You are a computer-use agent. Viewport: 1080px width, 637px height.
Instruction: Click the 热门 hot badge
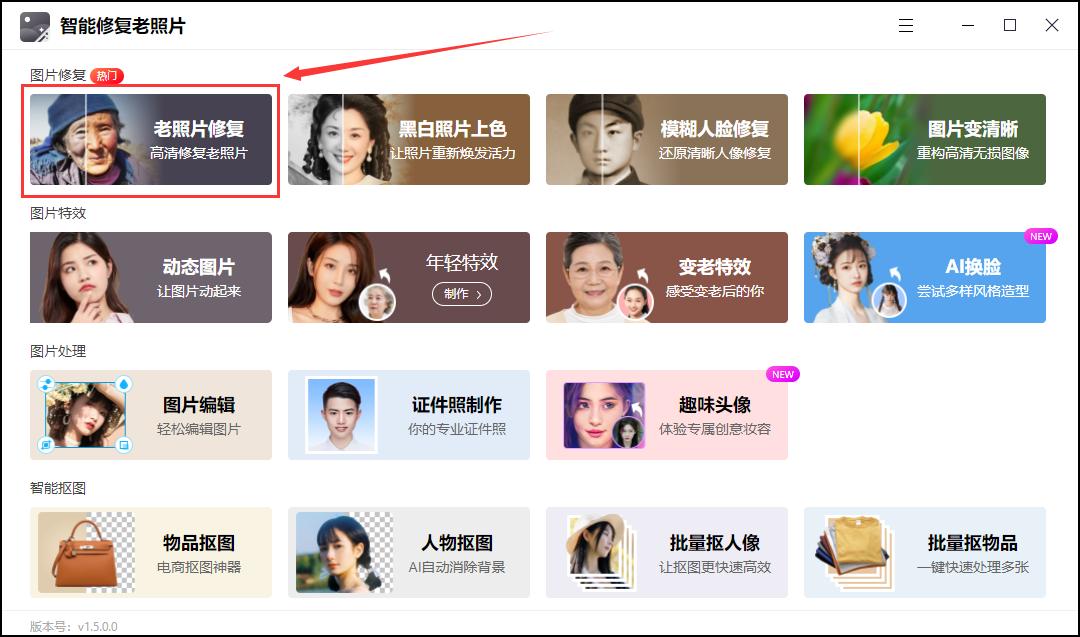tap(107, 76)
